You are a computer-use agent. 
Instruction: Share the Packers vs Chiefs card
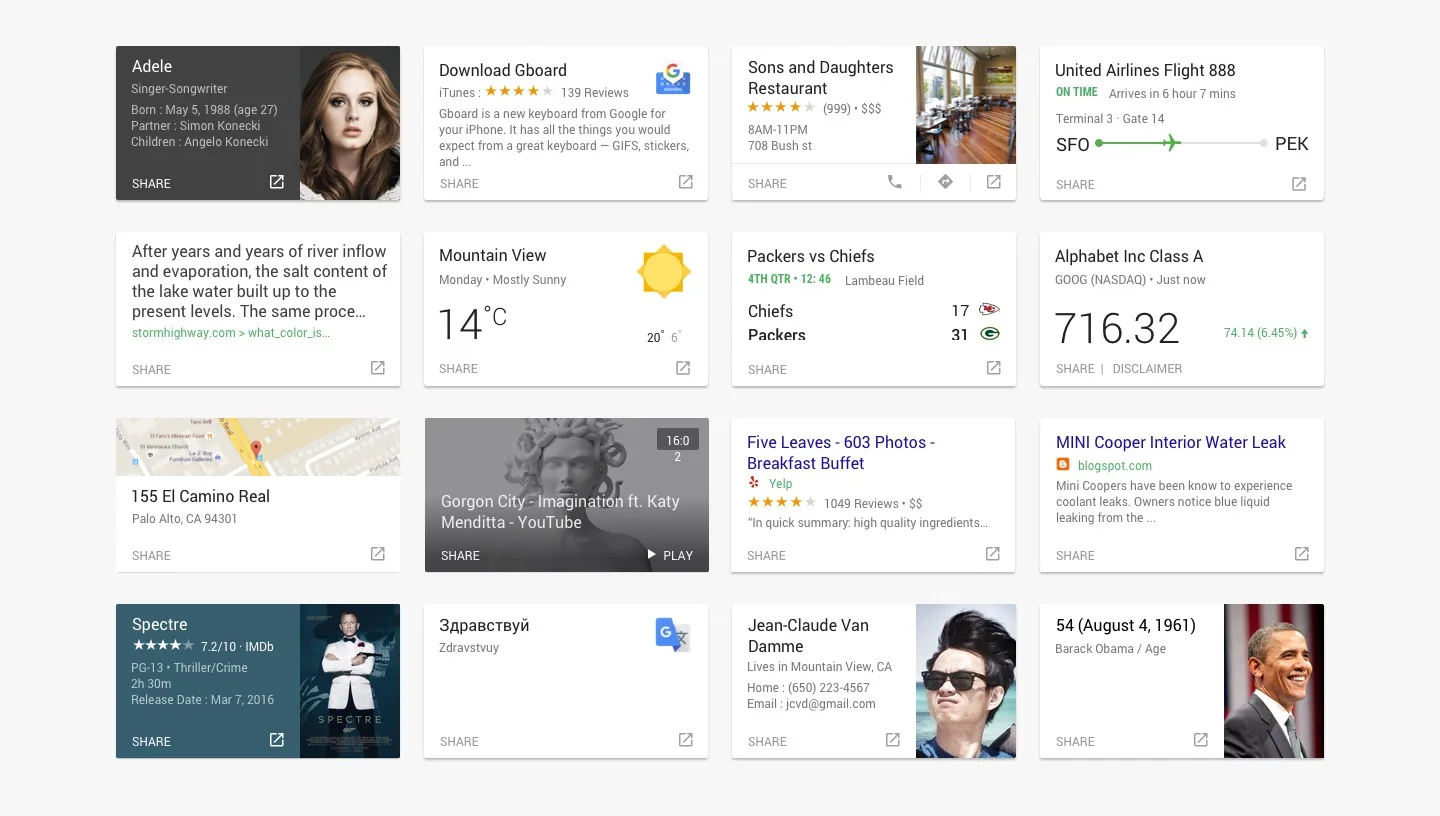pos(767,370)
